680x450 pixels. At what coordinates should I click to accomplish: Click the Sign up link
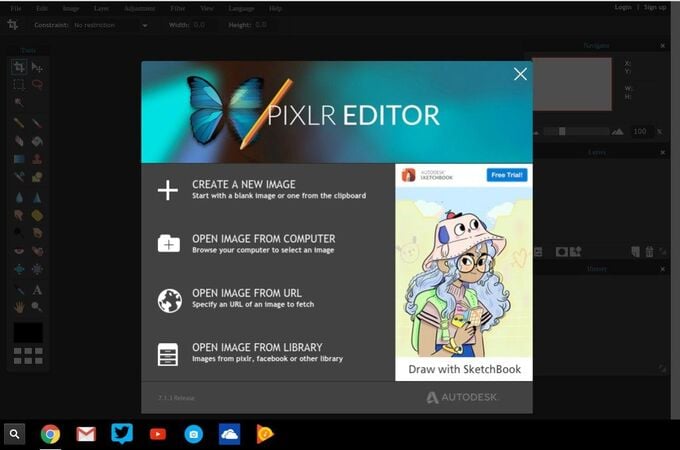(x=654, y=7)
